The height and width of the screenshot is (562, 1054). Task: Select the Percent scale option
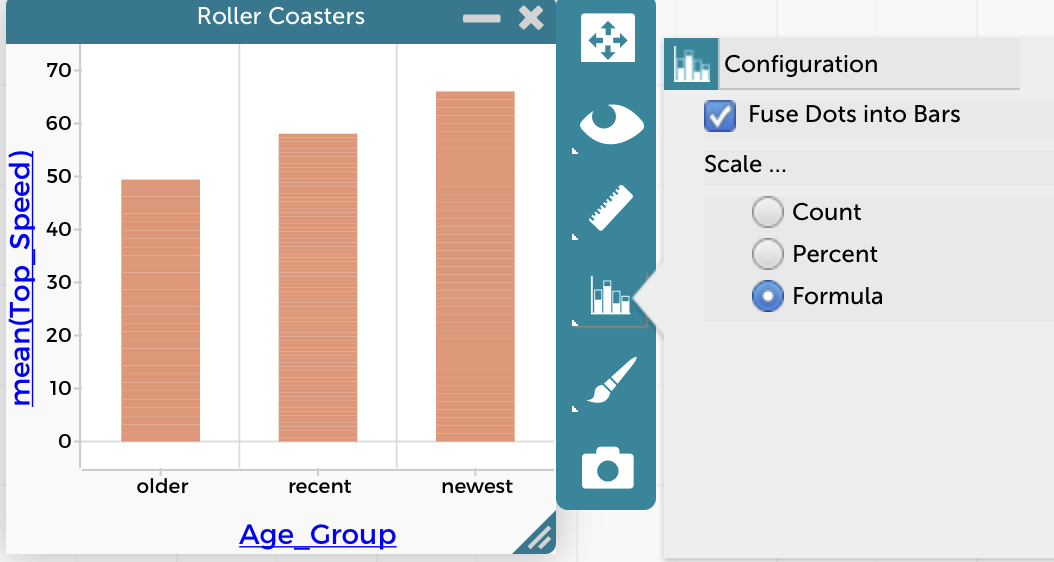click(767, 254)
